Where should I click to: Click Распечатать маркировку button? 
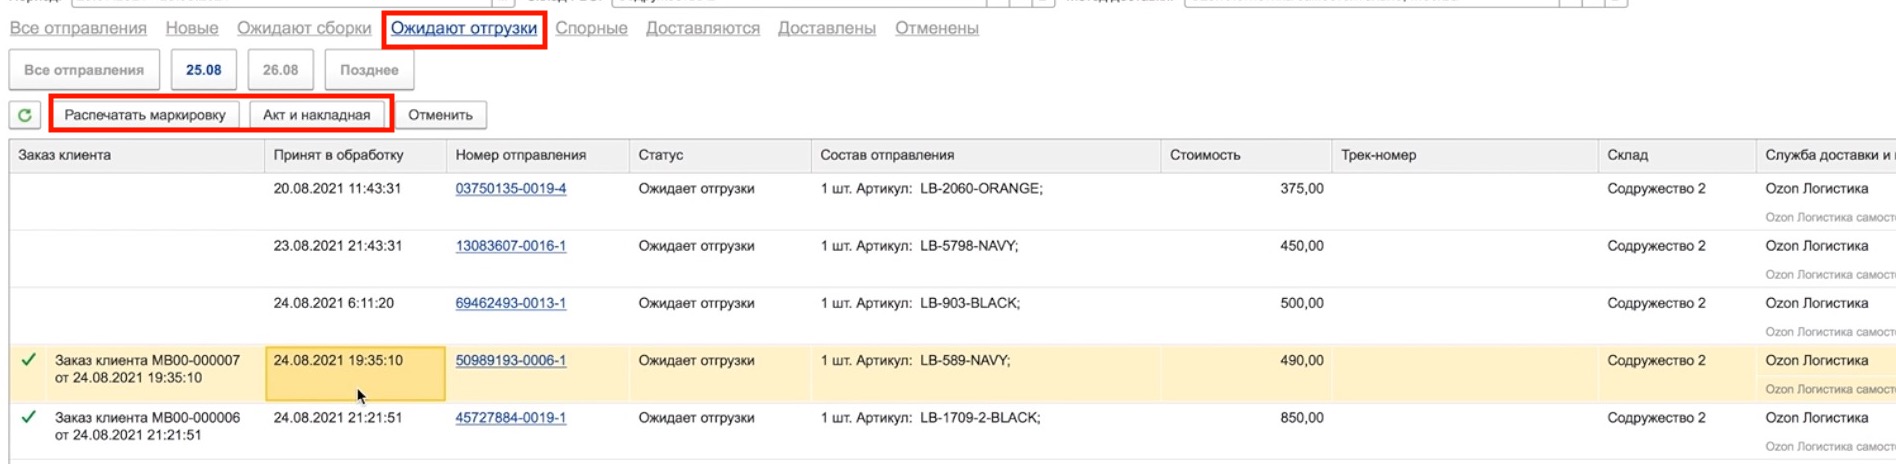click(x=145, y=115)
